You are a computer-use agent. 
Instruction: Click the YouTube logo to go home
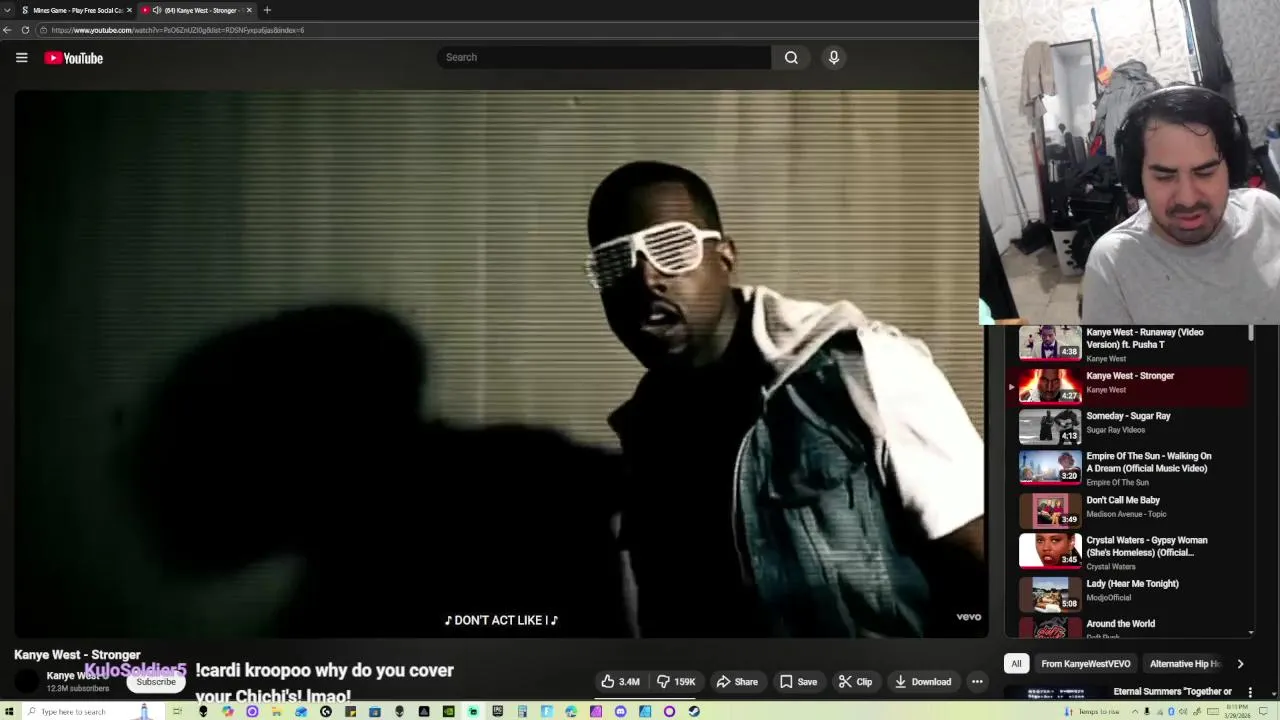point(74,58)
